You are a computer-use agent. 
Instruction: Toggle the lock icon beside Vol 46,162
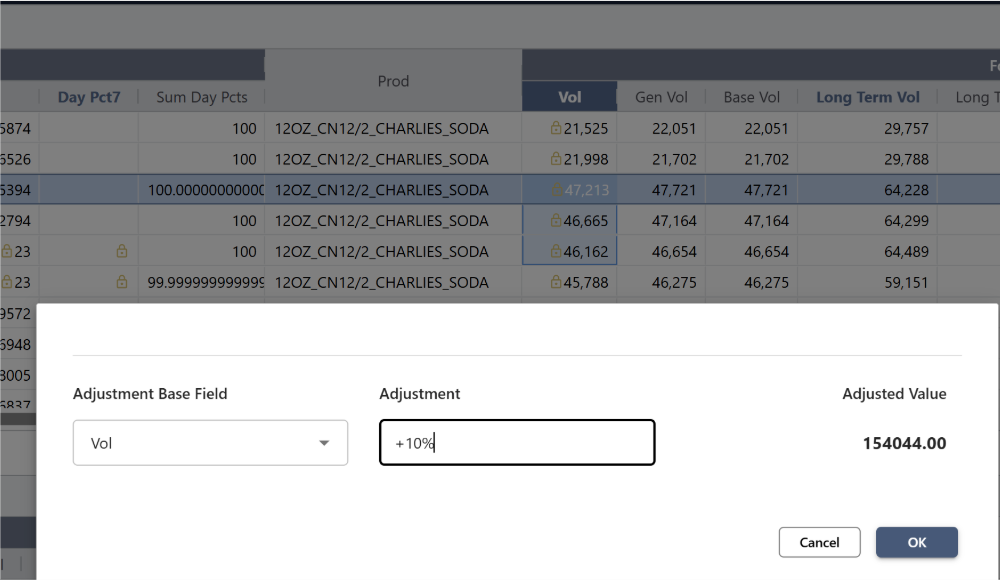pyautogui.click(x=556, y=252)
